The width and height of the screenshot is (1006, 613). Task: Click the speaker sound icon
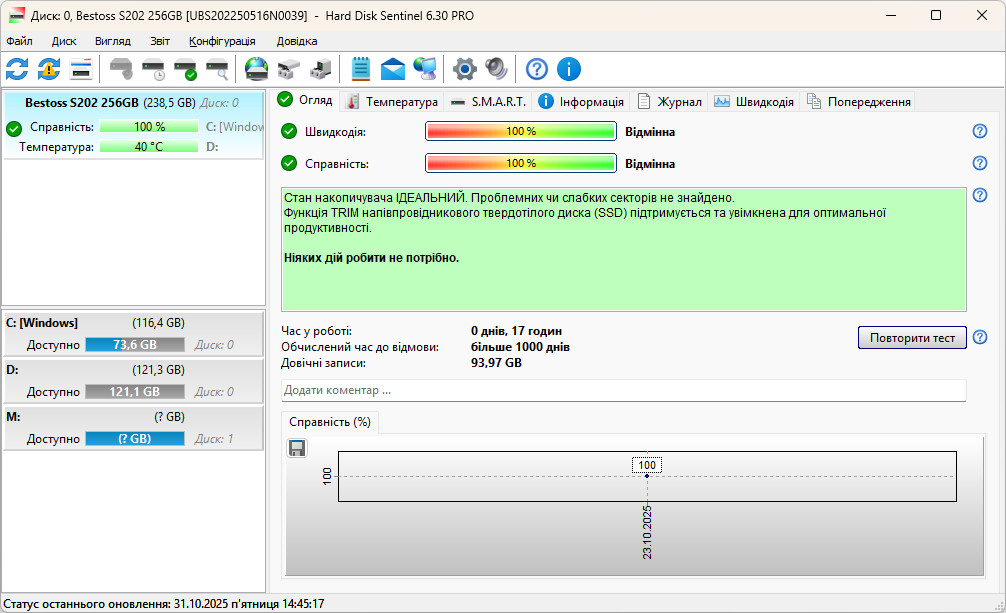496,69
